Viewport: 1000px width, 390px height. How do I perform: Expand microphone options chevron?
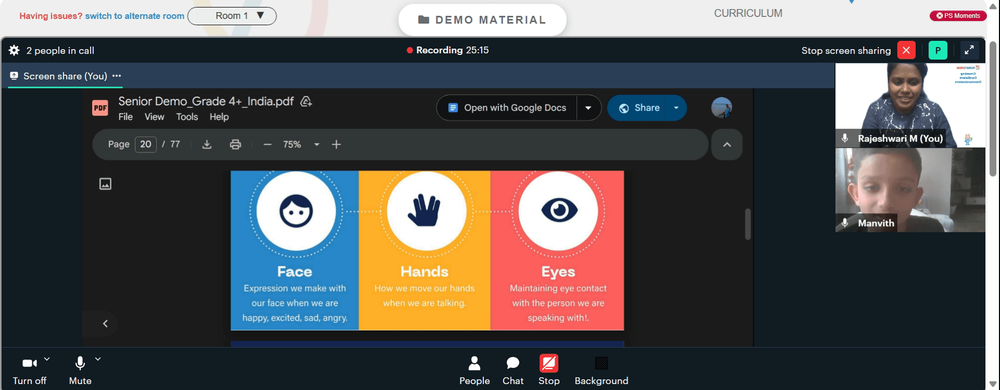[98, 359]
